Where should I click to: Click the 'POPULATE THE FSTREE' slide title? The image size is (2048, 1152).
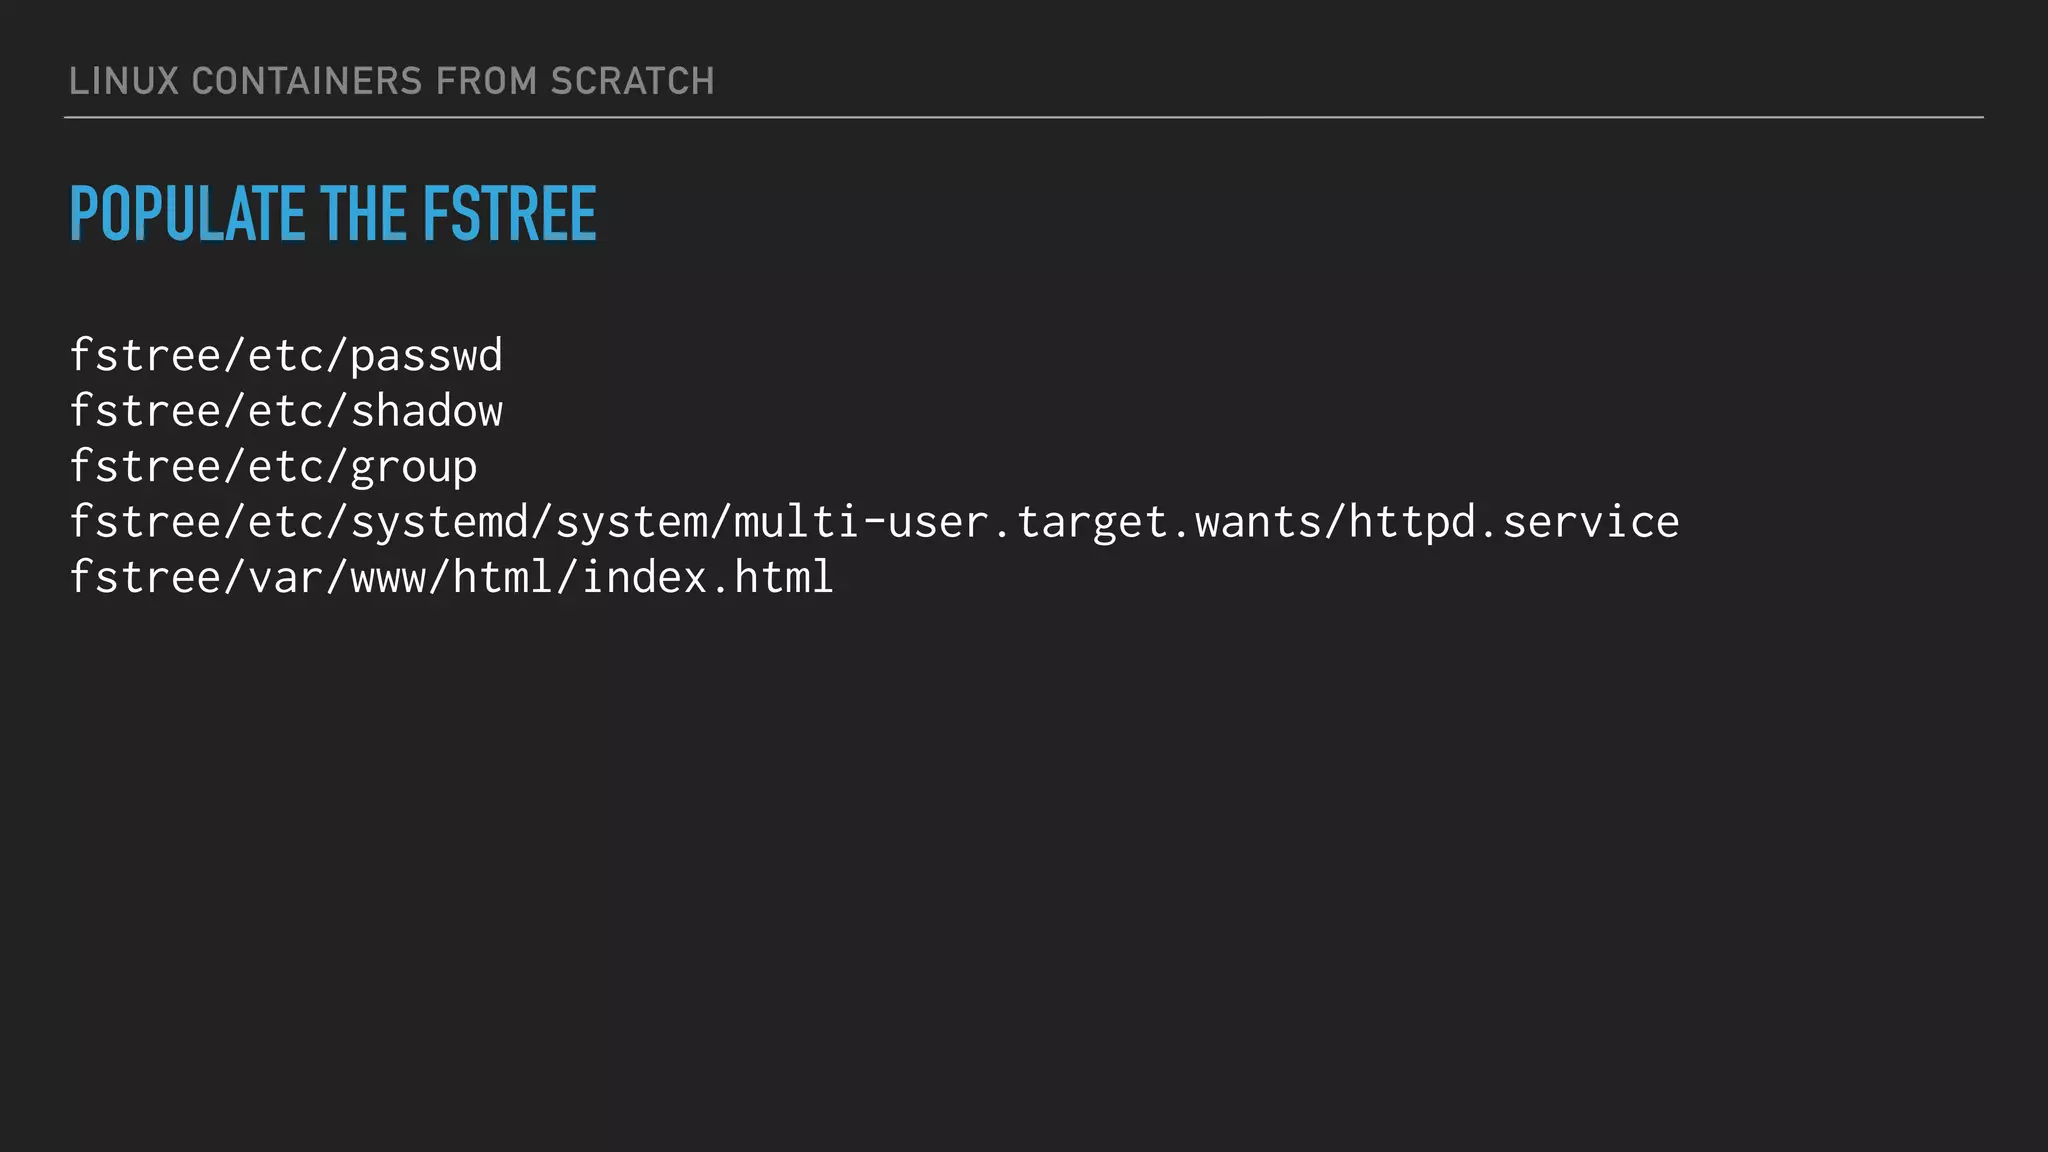coord(332,214)
